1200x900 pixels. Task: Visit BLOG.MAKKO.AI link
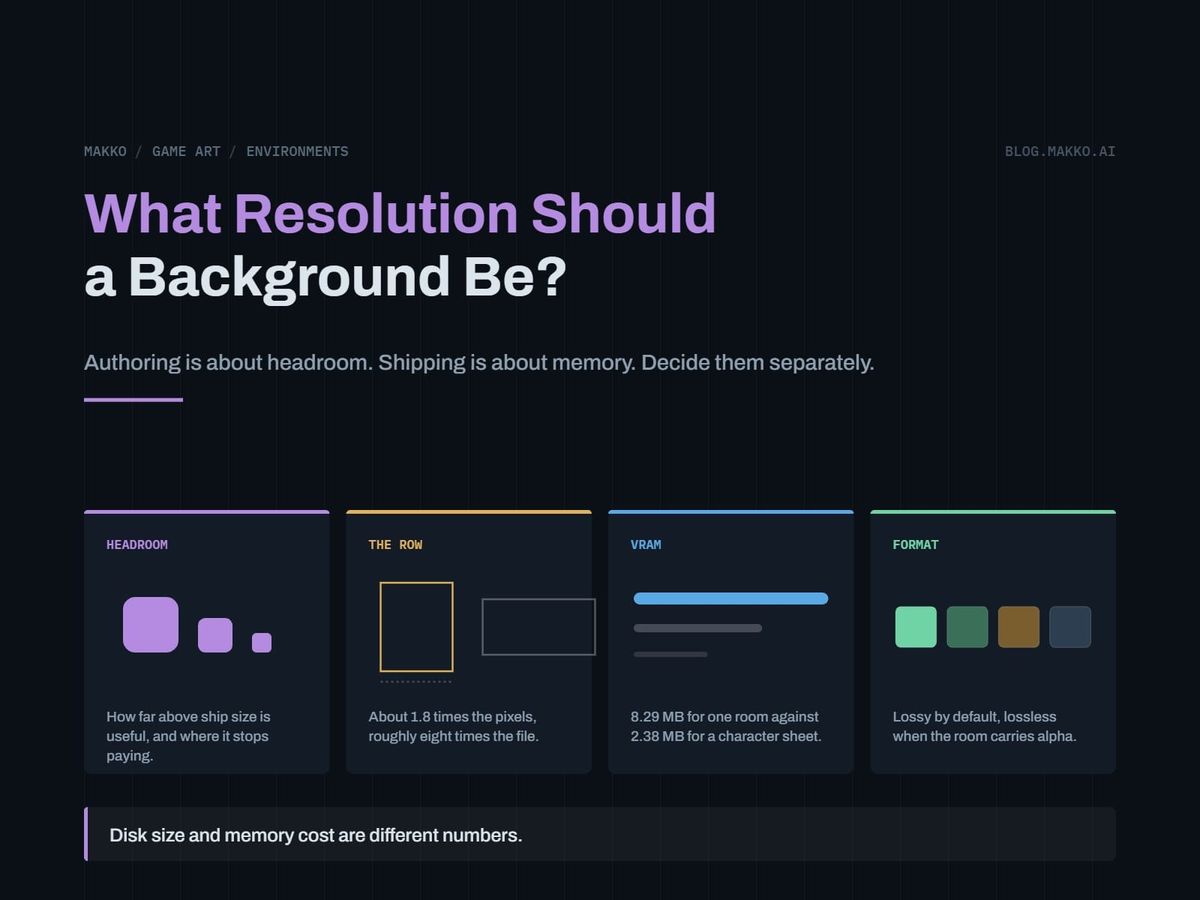[x=1060, y=151]
